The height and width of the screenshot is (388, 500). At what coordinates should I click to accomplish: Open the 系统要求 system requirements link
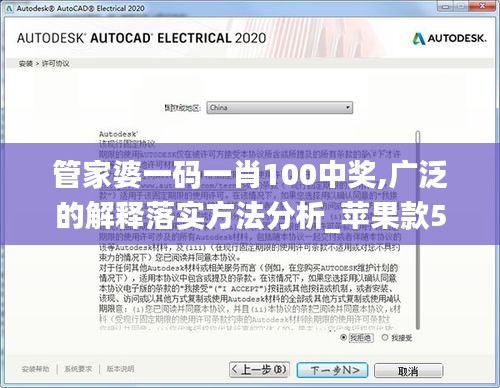(78, 369)
